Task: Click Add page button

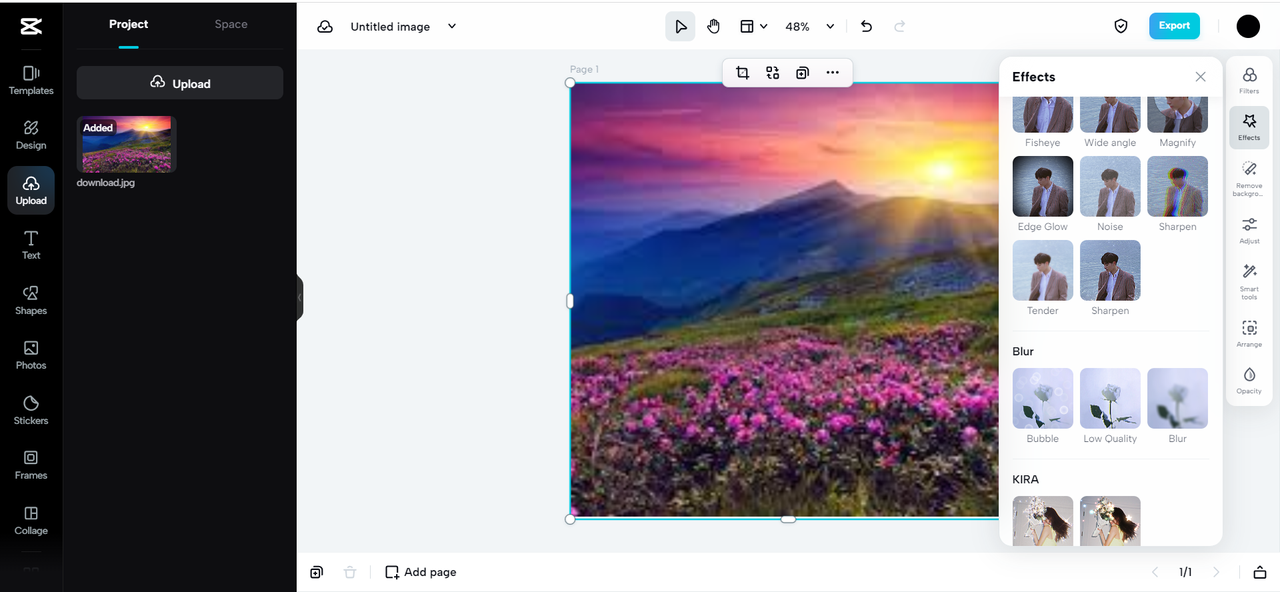Action: pos(421,572)
